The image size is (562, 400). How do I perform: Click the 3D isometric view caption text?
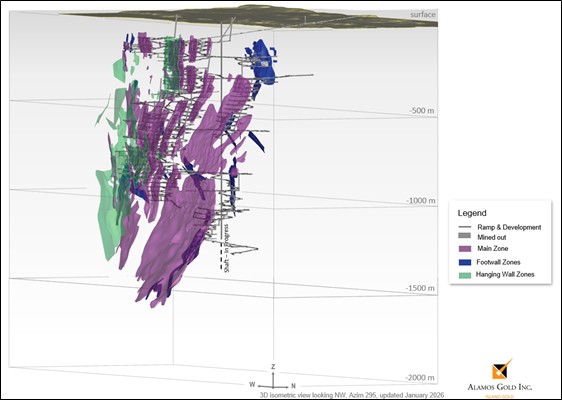[352, 395]
